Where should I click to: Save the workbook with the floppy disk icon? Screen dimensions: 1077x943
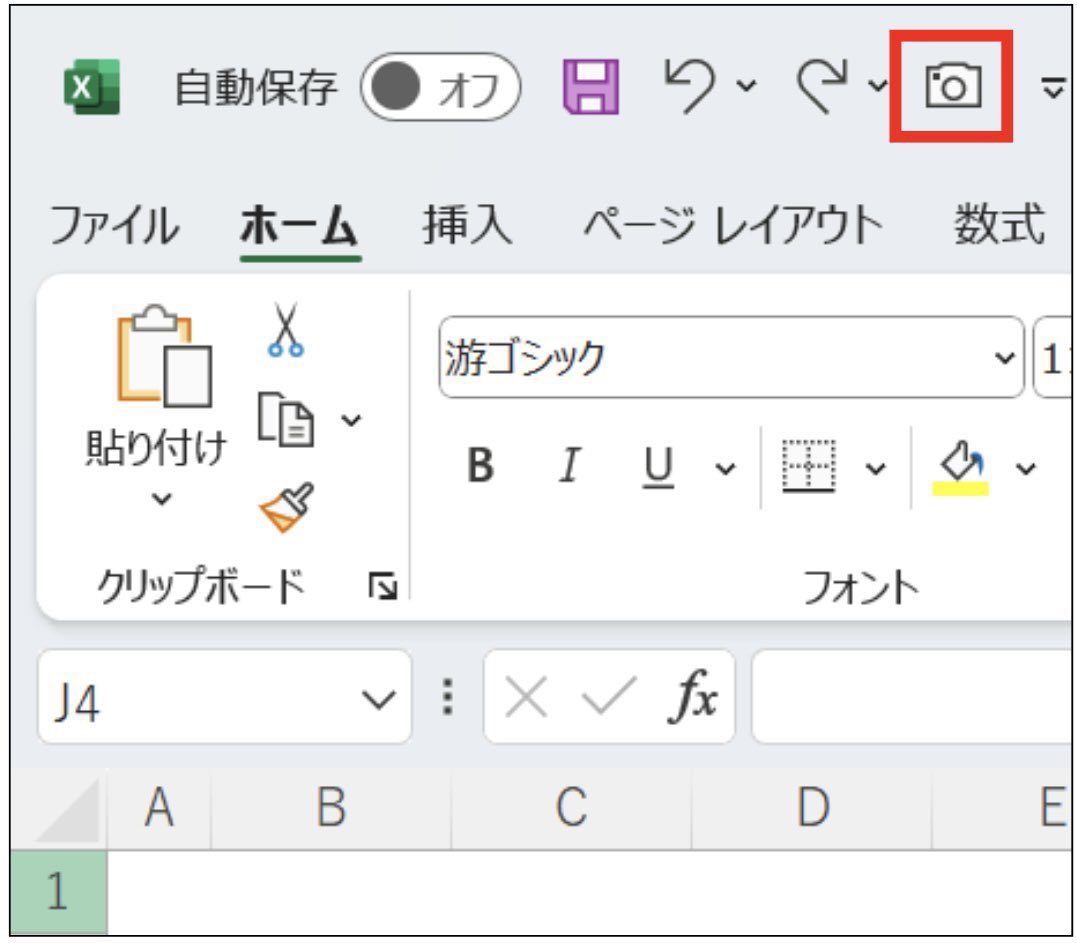(x=591, y=87)
